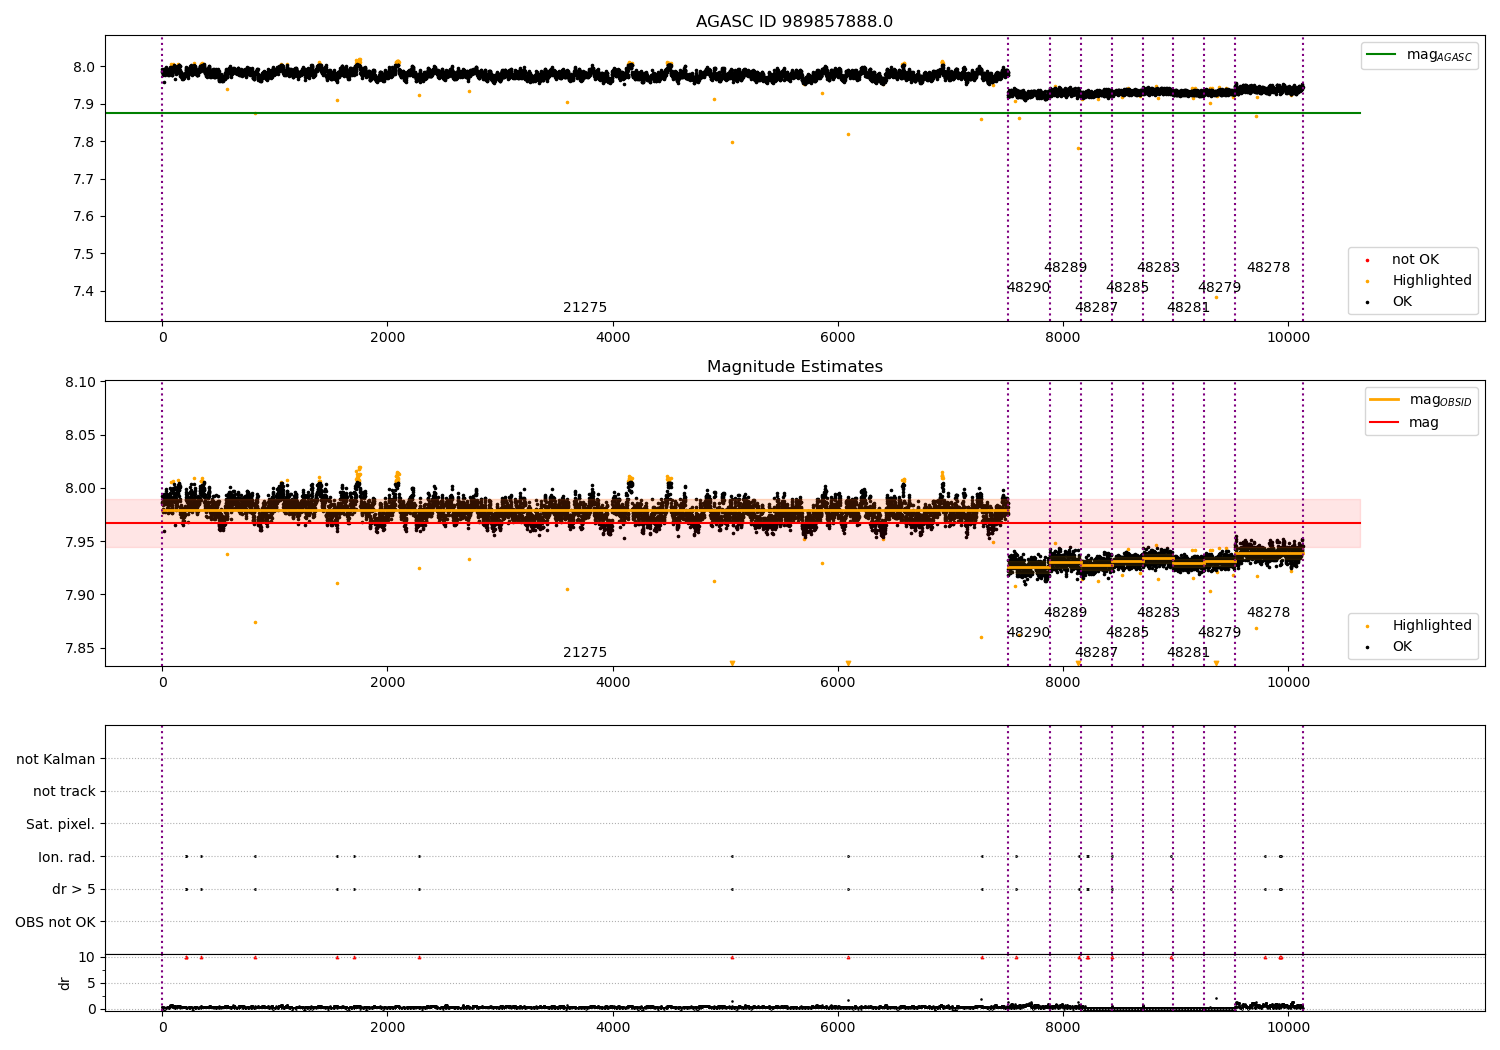The image size is (1500, 1050).
Task: Click the 'dr' y-axis label of the bottom plot
Action: [65, 983]
